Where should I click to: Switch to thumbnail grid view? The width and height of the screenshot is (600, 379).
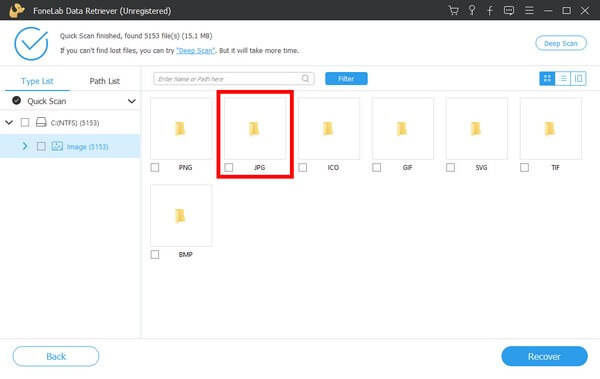(547, 78)
